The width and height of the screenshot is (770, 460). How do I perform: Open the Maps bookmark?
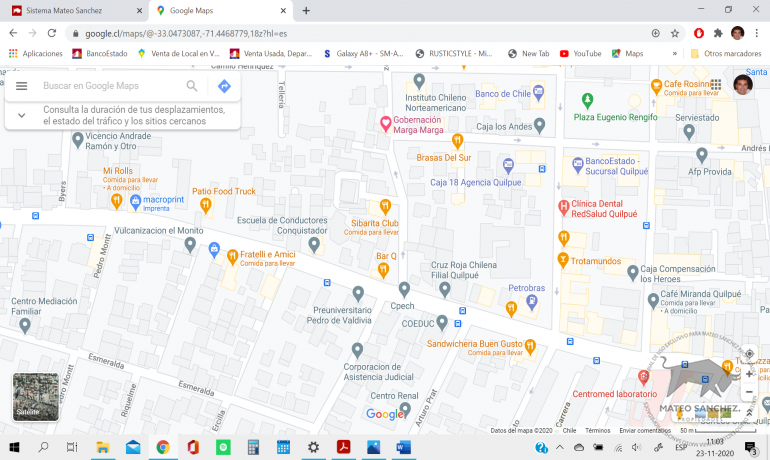pos(627,54)
